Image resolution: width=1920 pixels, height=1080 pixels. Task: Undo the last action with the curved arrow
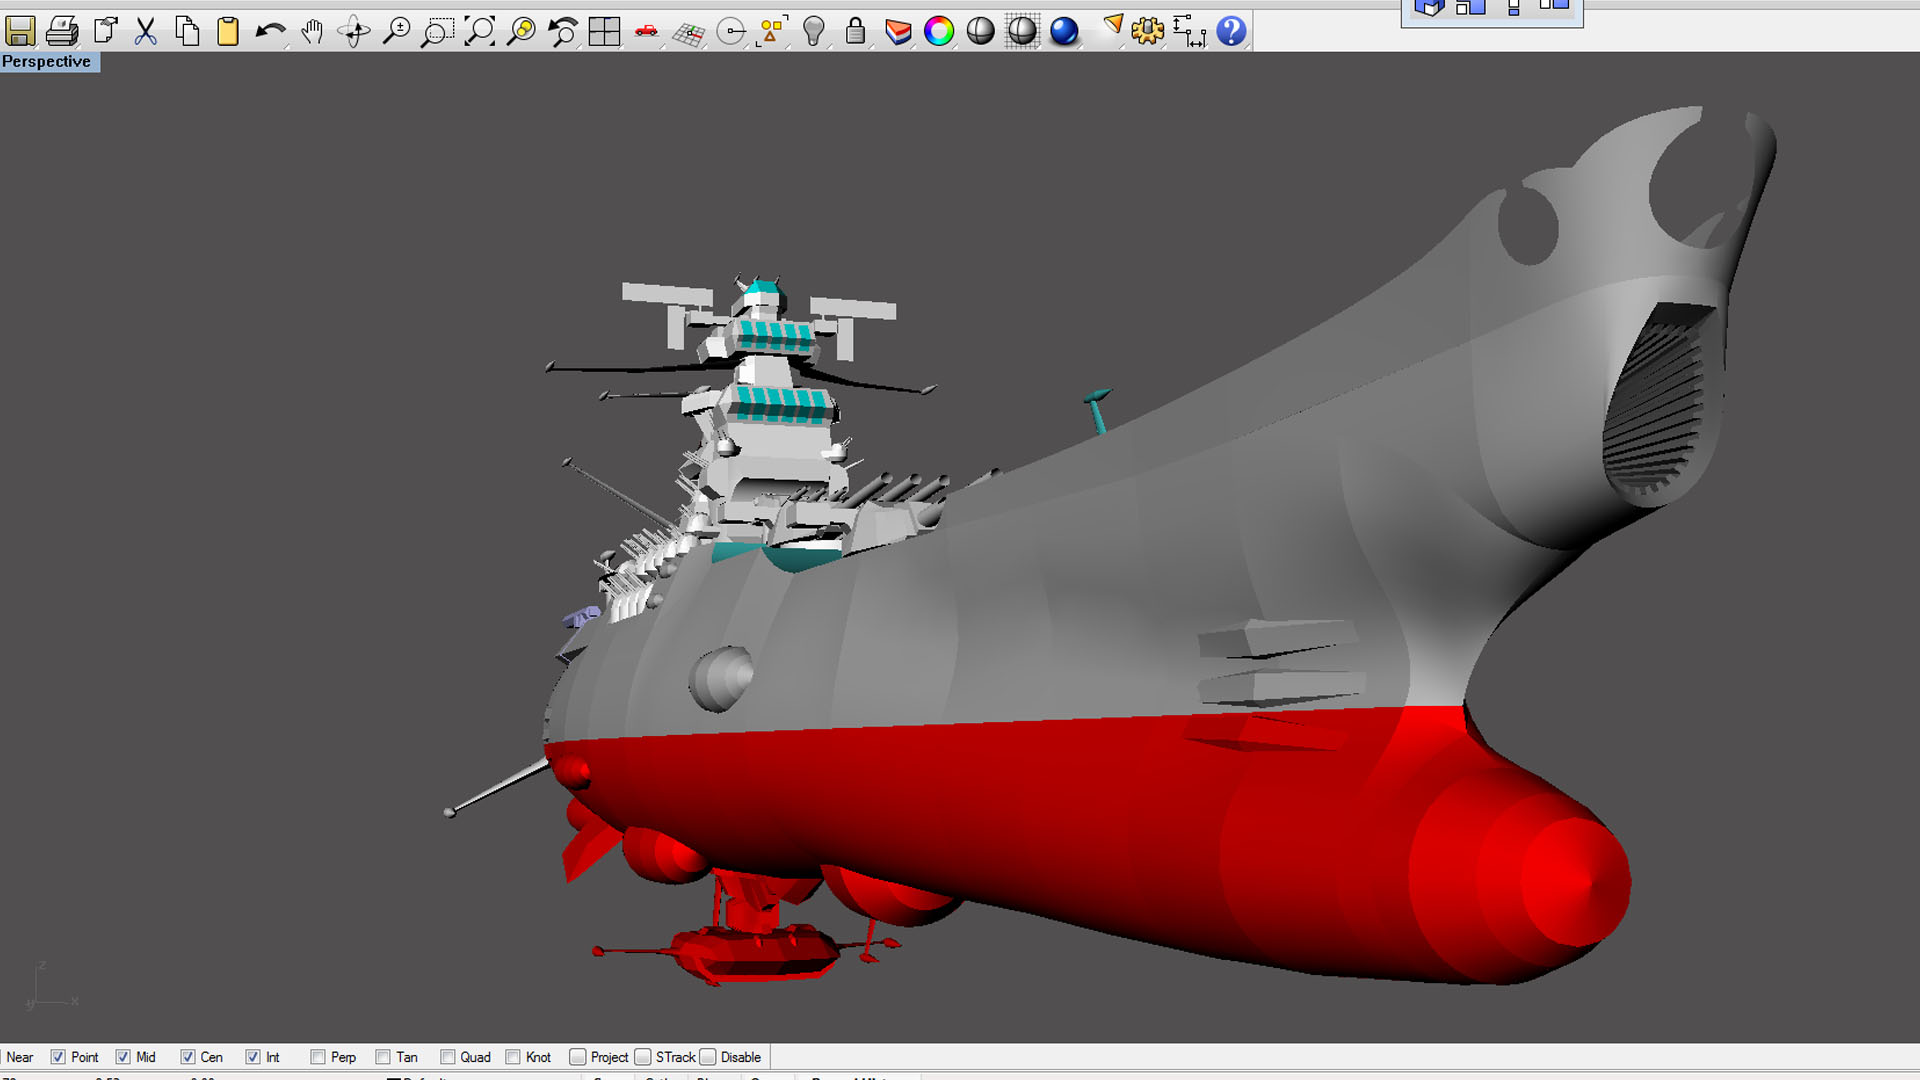[x=270, y=31]
